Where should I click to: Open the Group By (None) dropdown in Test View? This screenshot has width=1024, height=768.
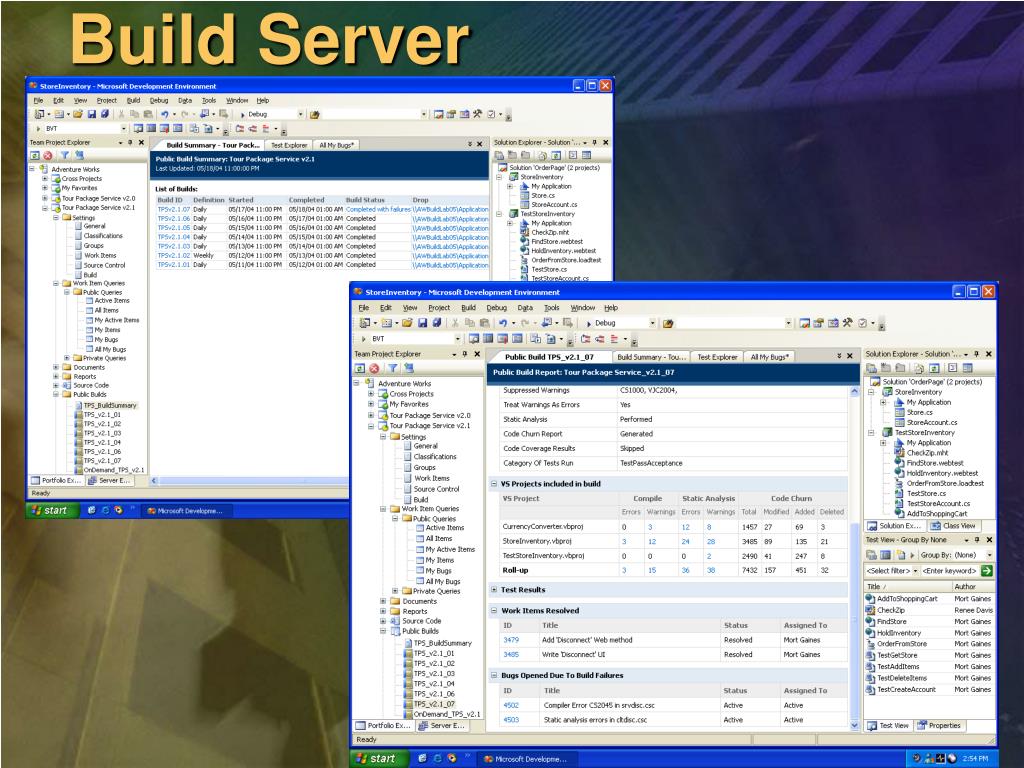coord(989,555)
